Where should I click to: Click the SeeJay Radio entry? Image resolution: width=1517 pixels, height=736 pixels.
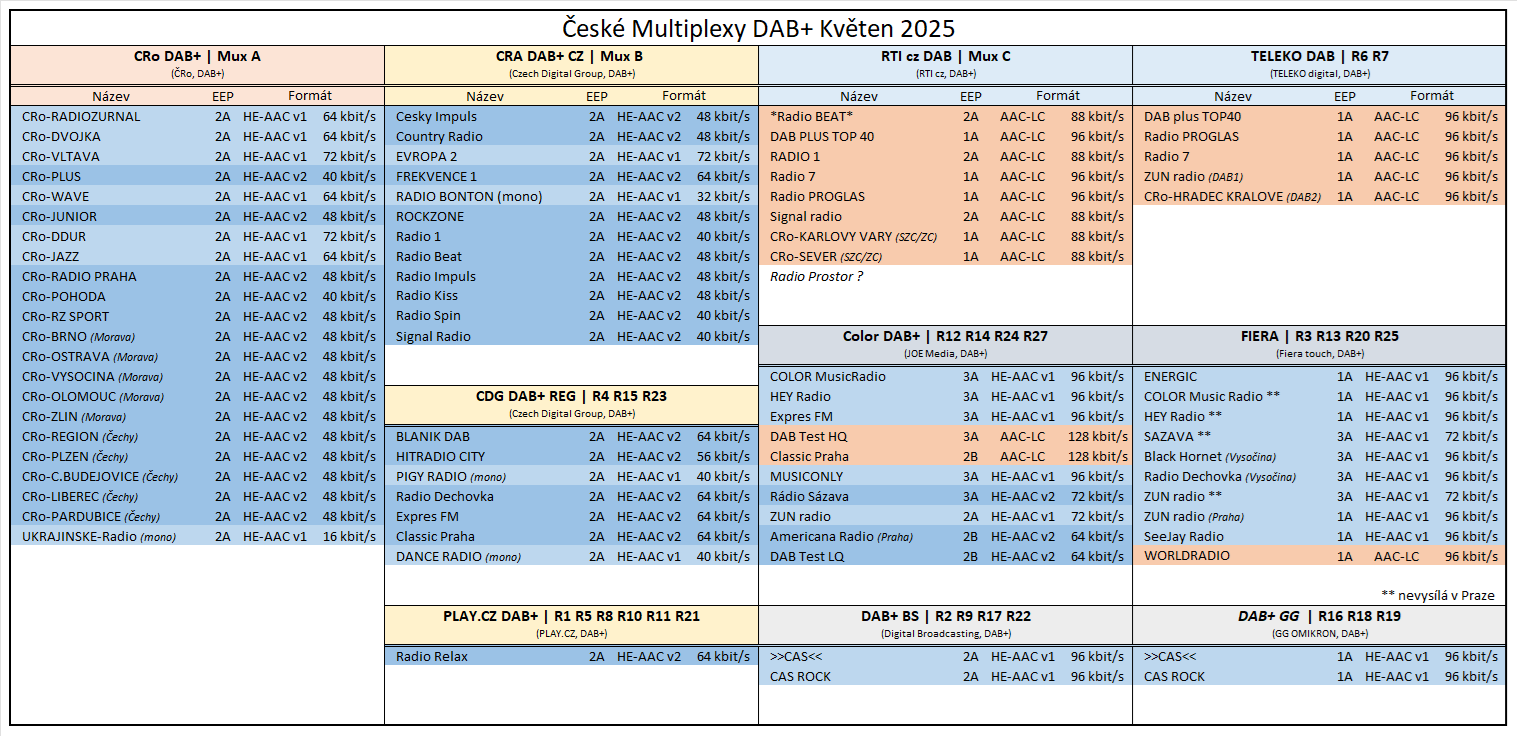[x=1183, y=536]
